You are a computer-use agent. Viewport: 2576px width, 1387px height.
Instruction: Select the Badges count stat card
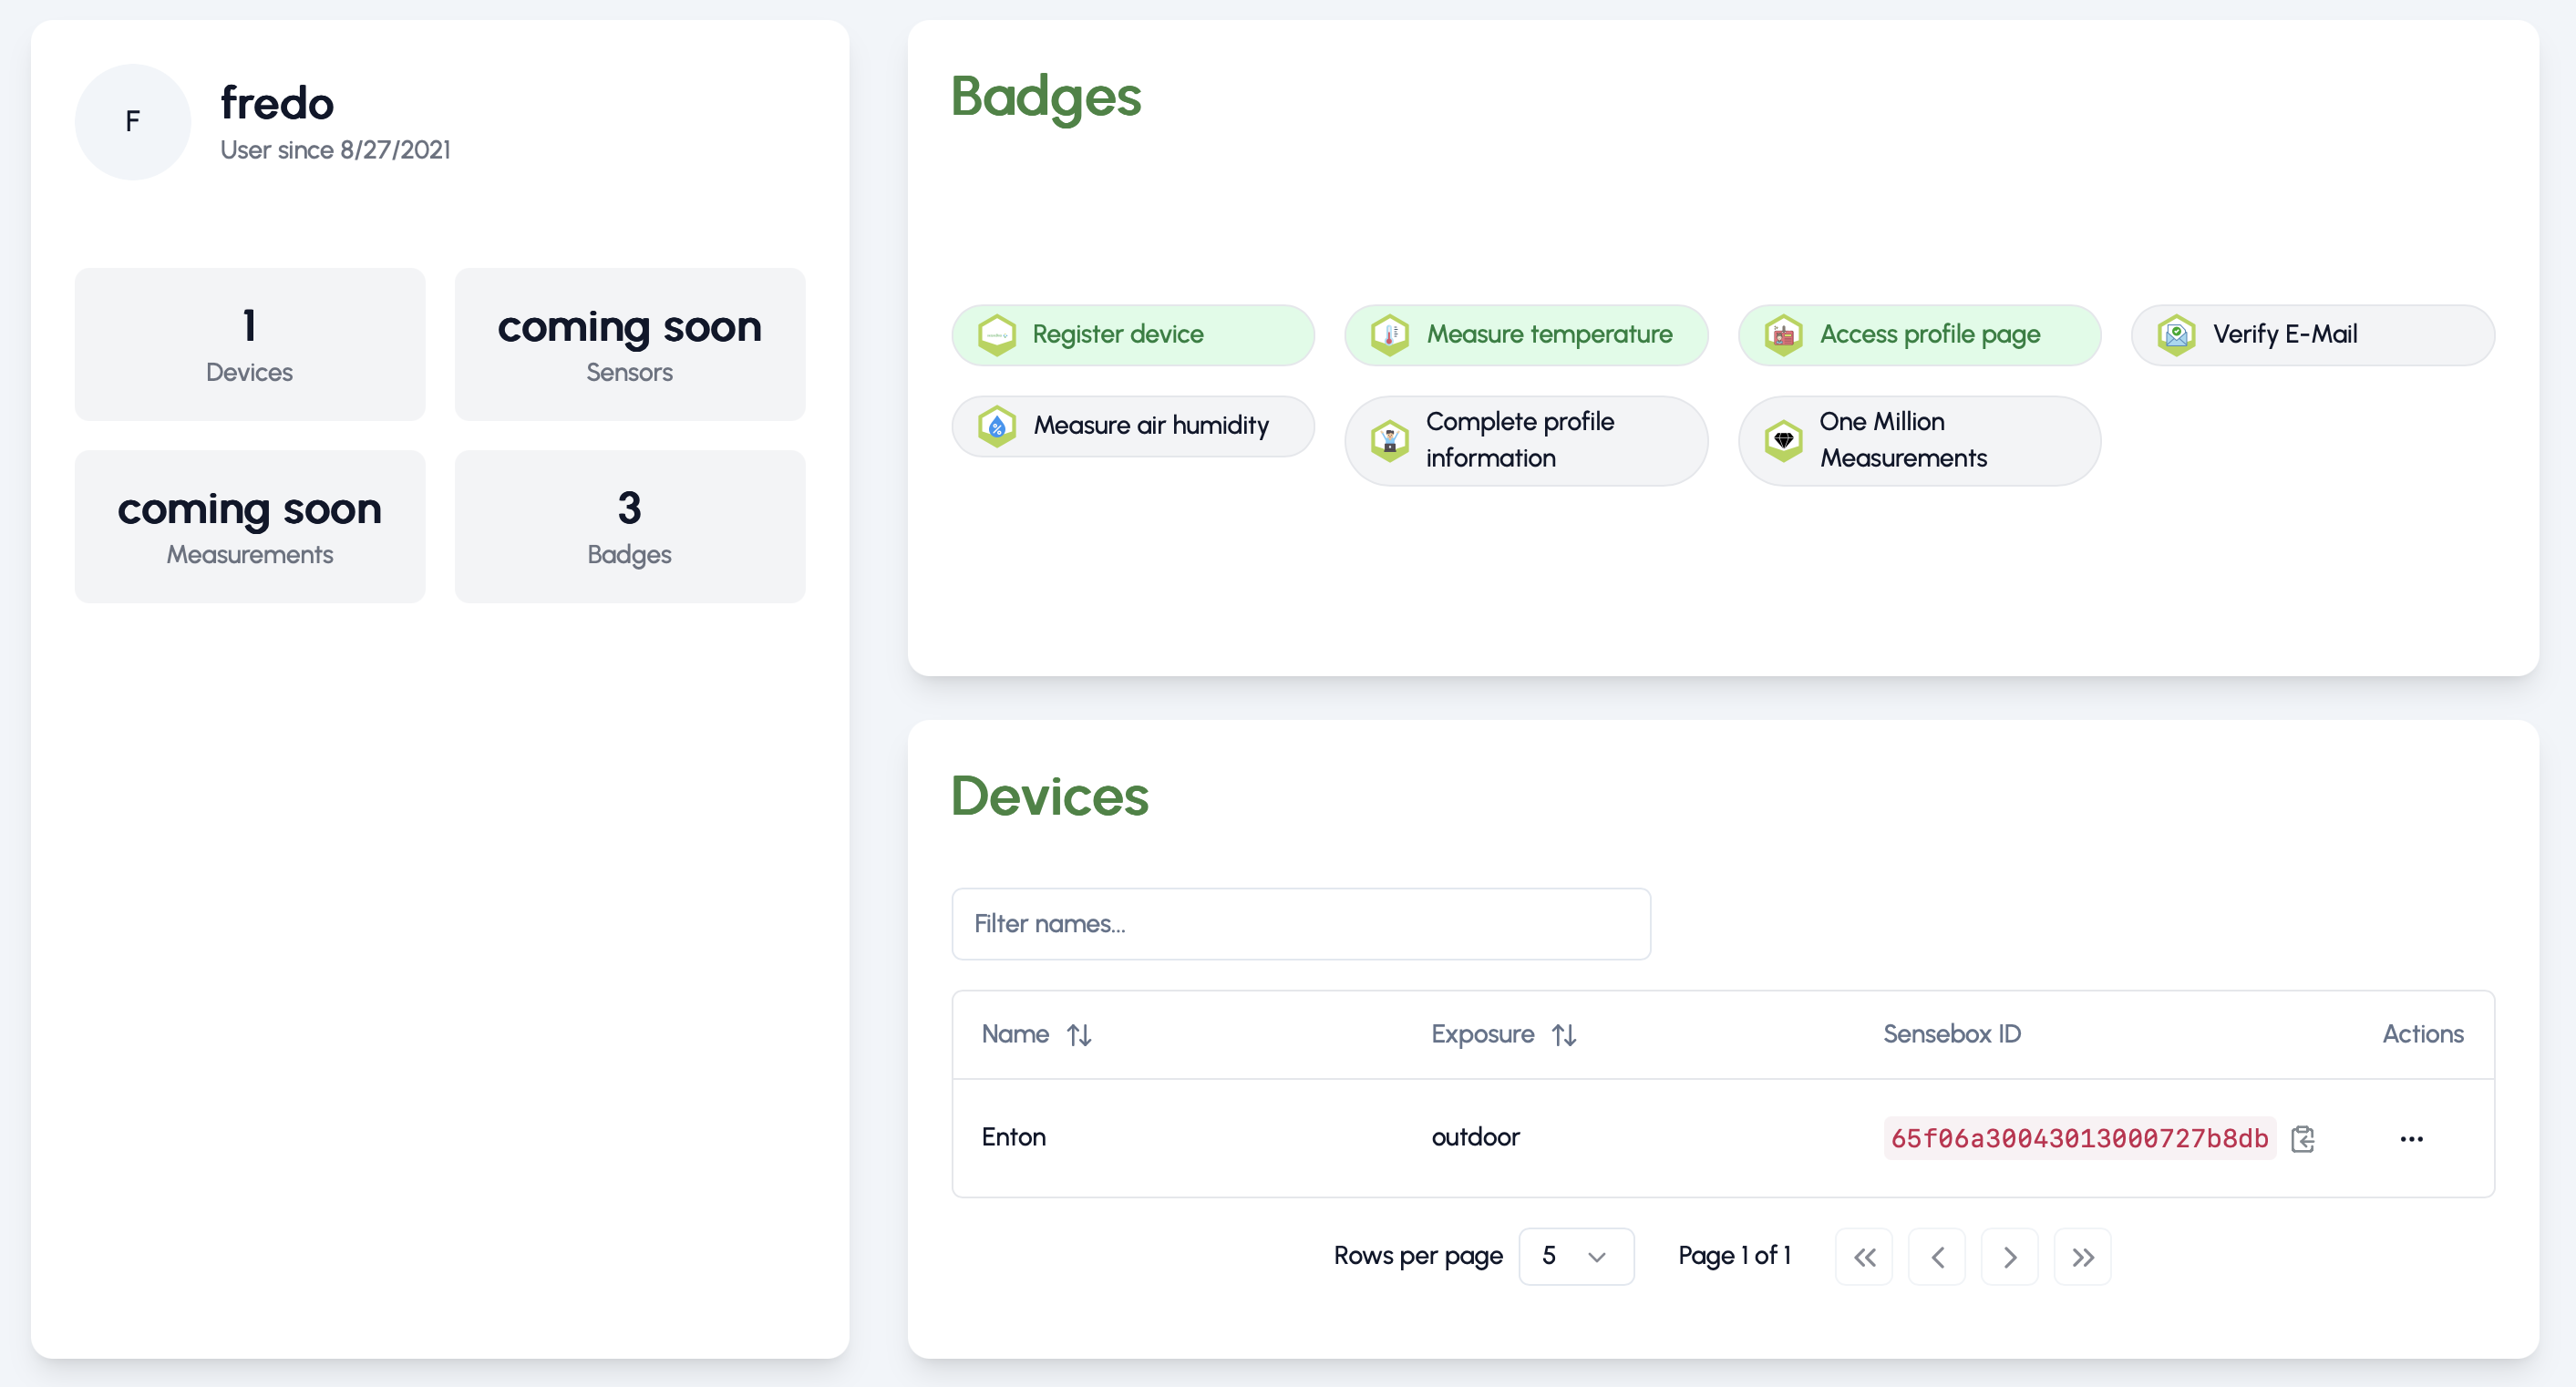tap(629, 526)
